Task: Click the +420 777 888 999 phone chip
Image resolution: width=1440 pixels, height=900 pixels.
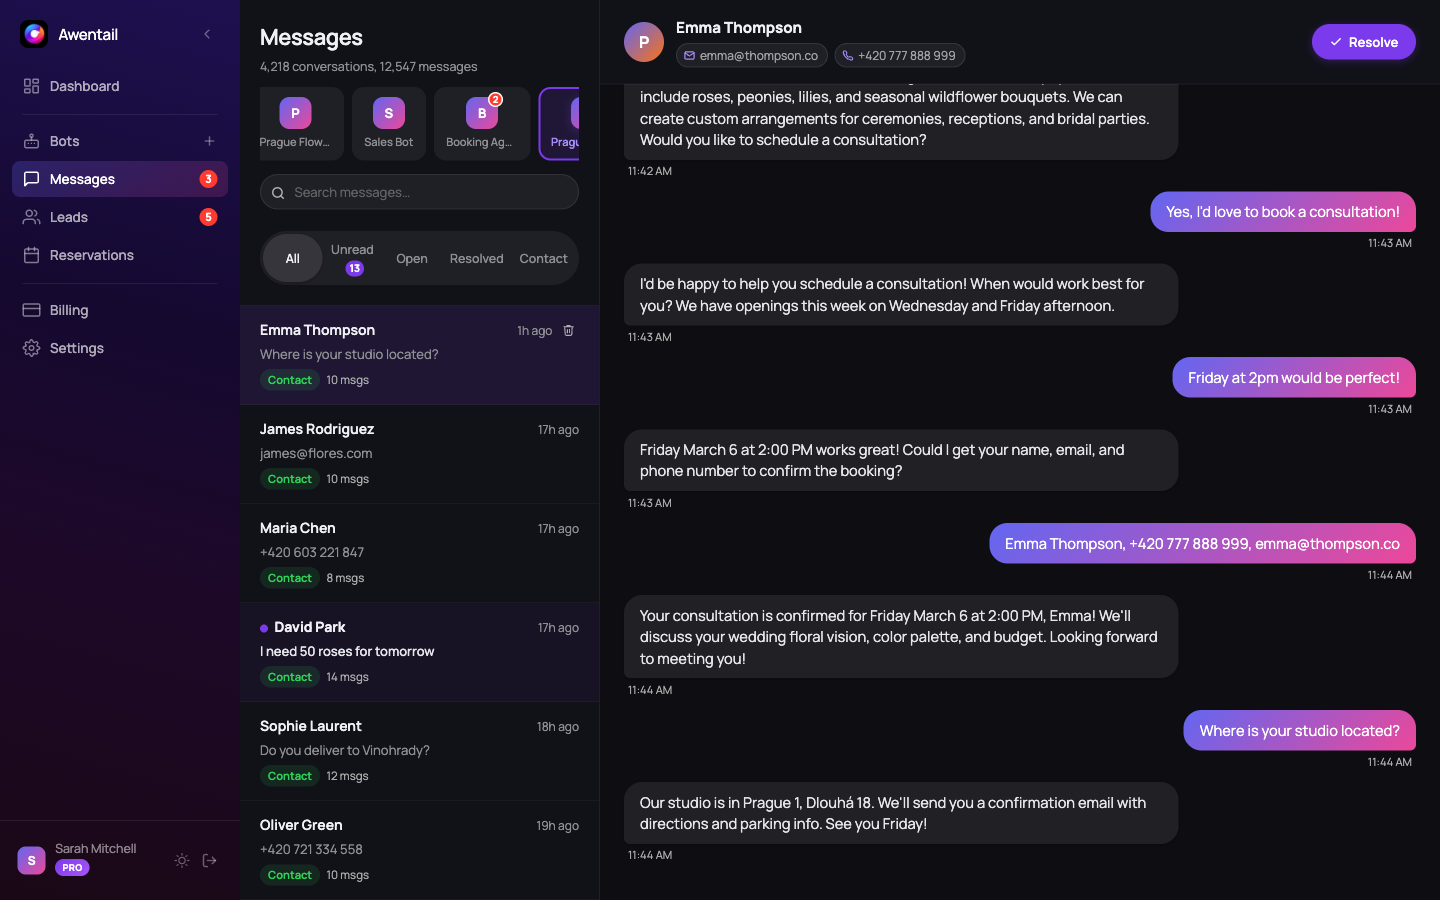Action: pyautogui.click(x=899, y=56)
